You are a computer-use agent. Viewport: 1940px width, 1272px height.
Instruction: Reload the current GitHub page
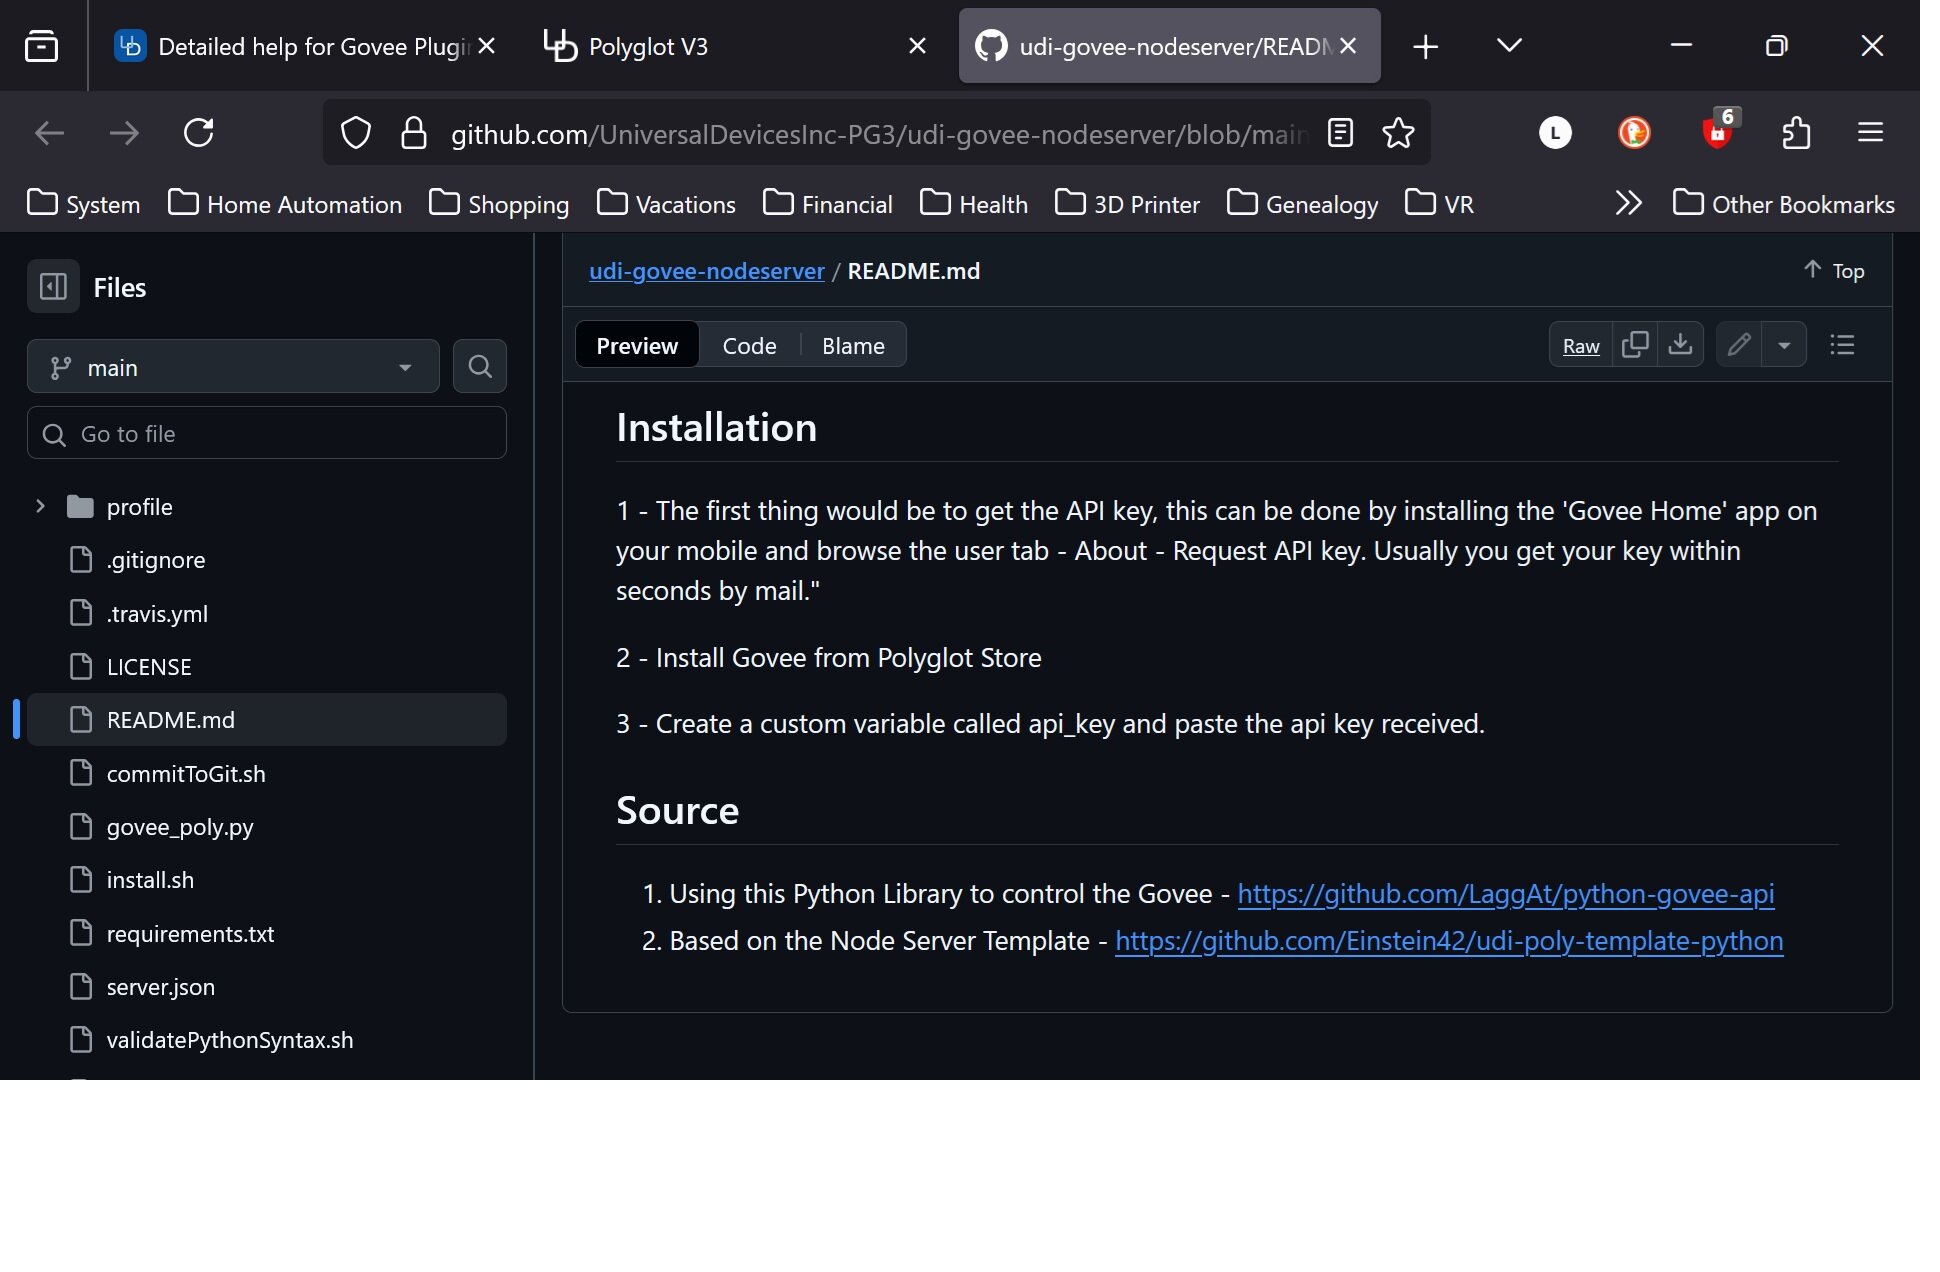click(x=199, y=133)
